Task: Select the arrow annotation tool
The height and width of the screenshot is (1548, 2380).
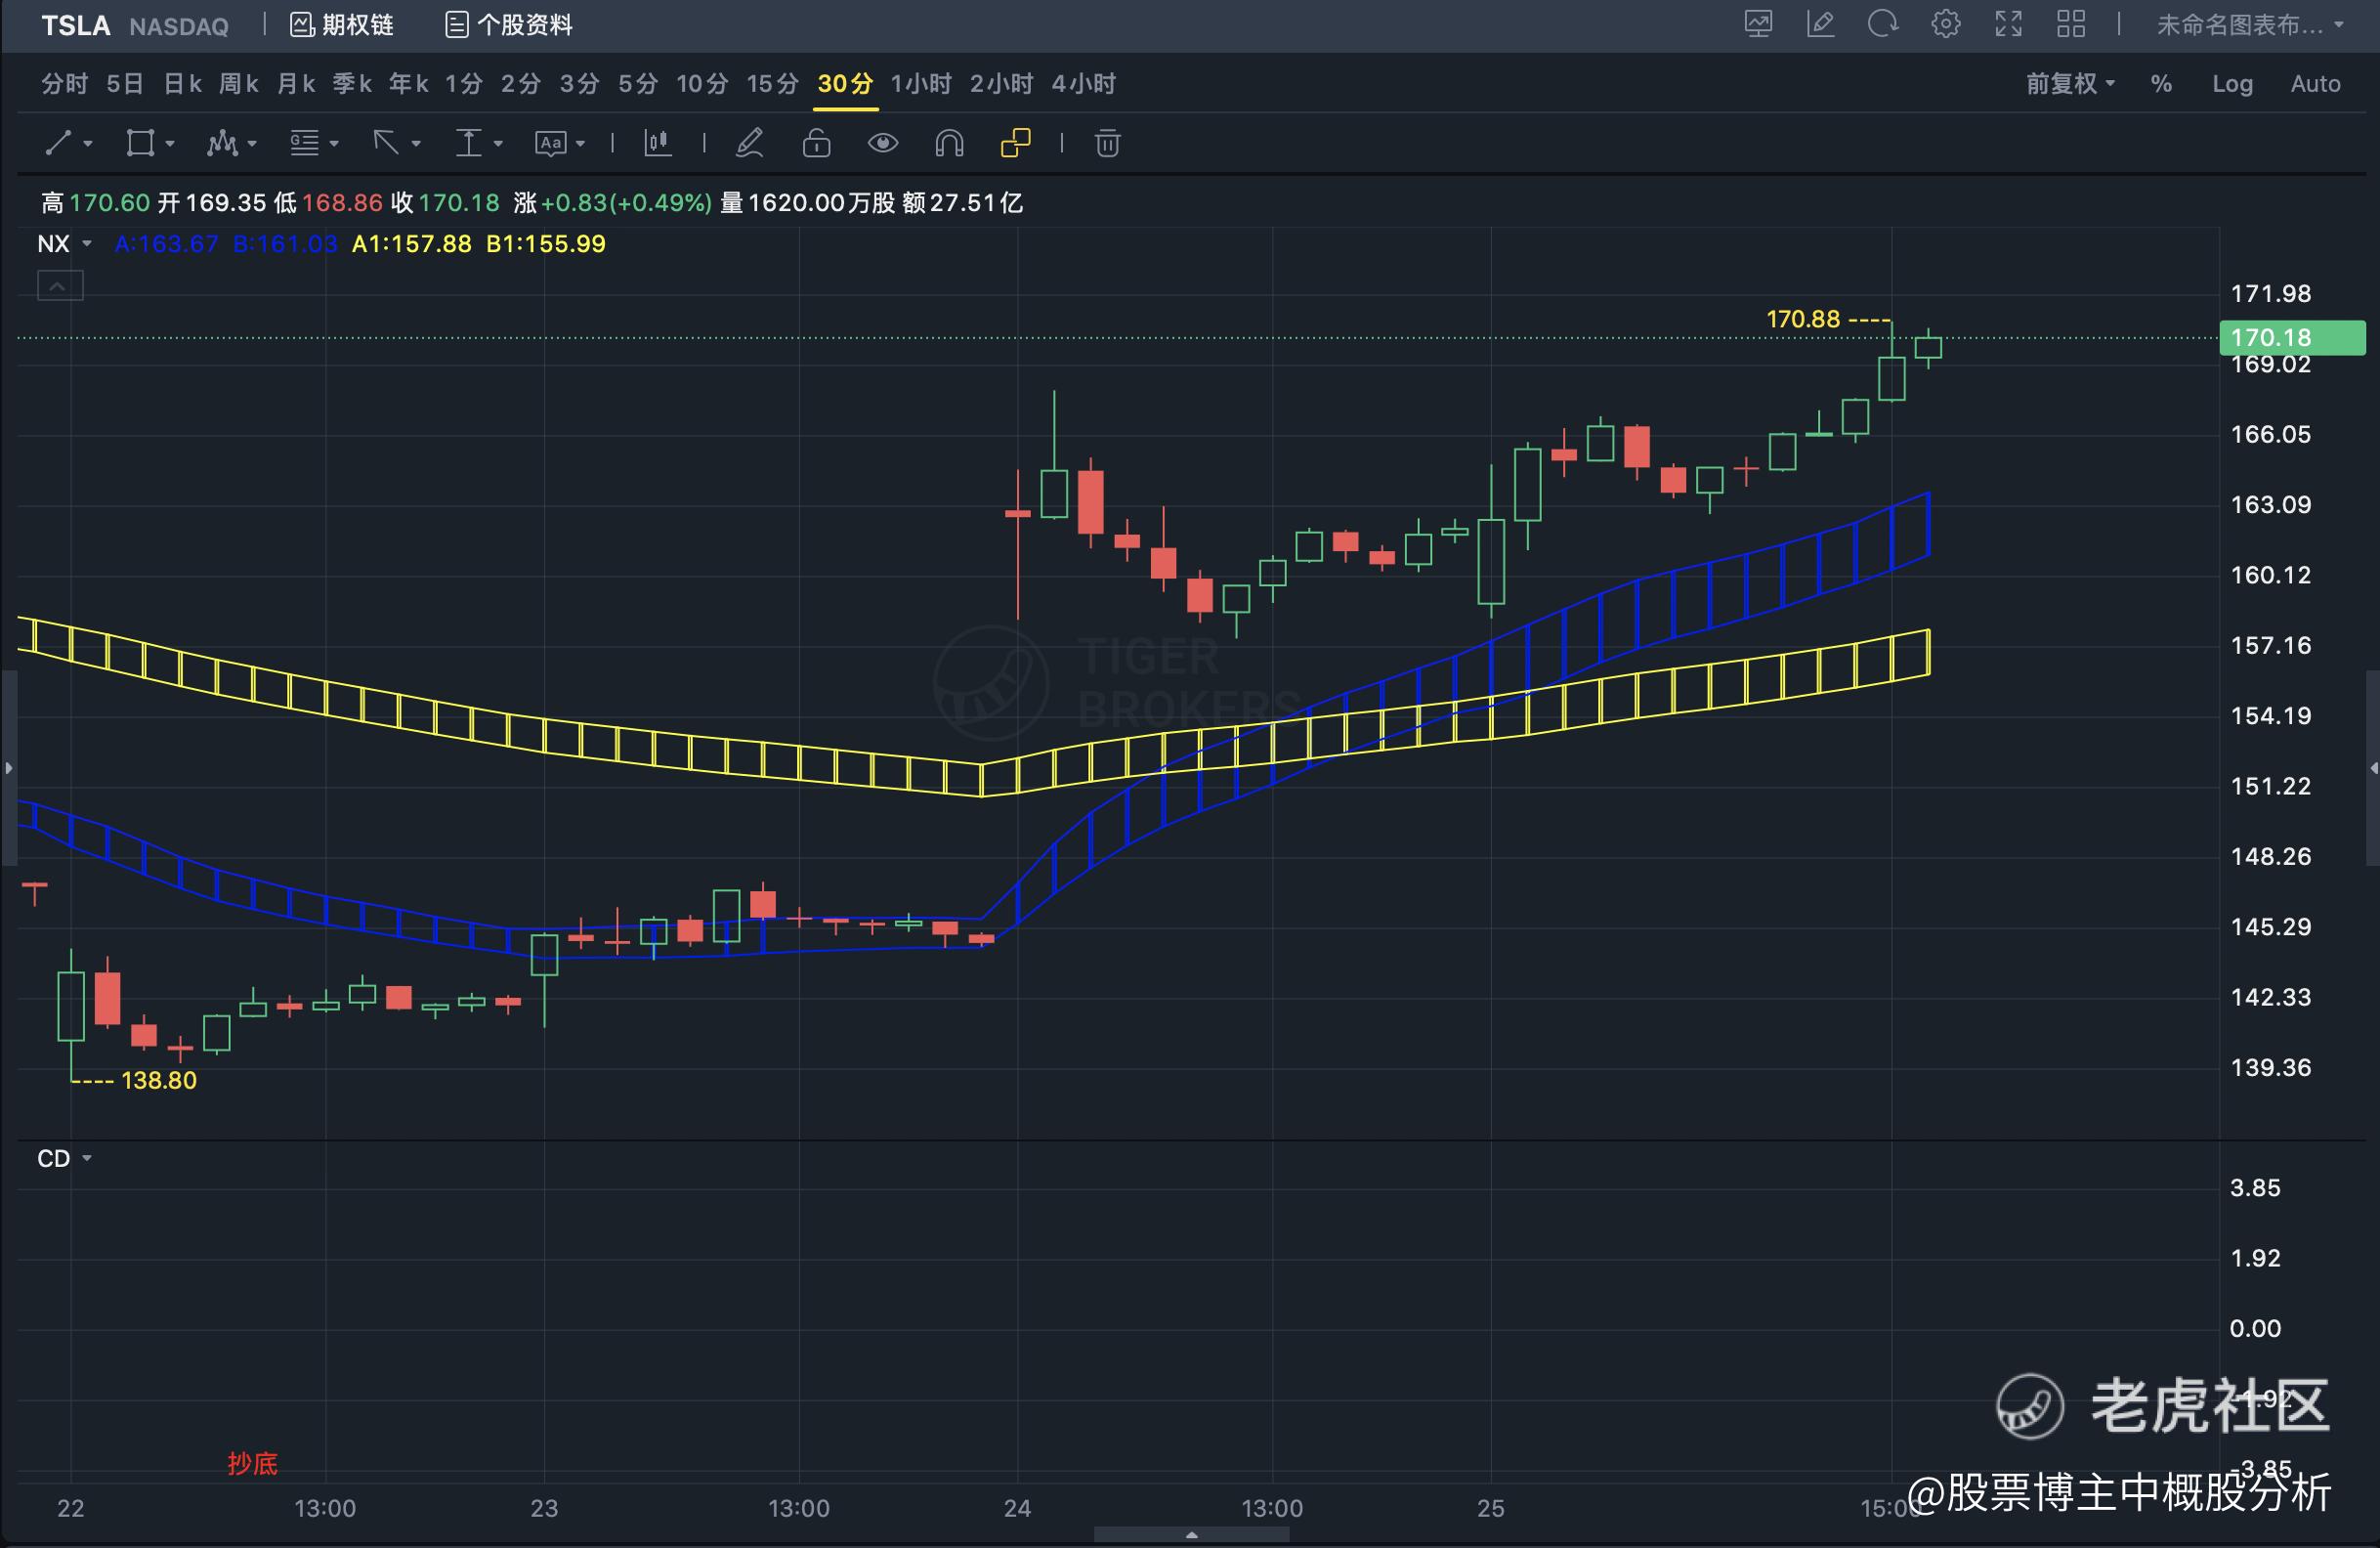Action: click(x=386, y=143)
